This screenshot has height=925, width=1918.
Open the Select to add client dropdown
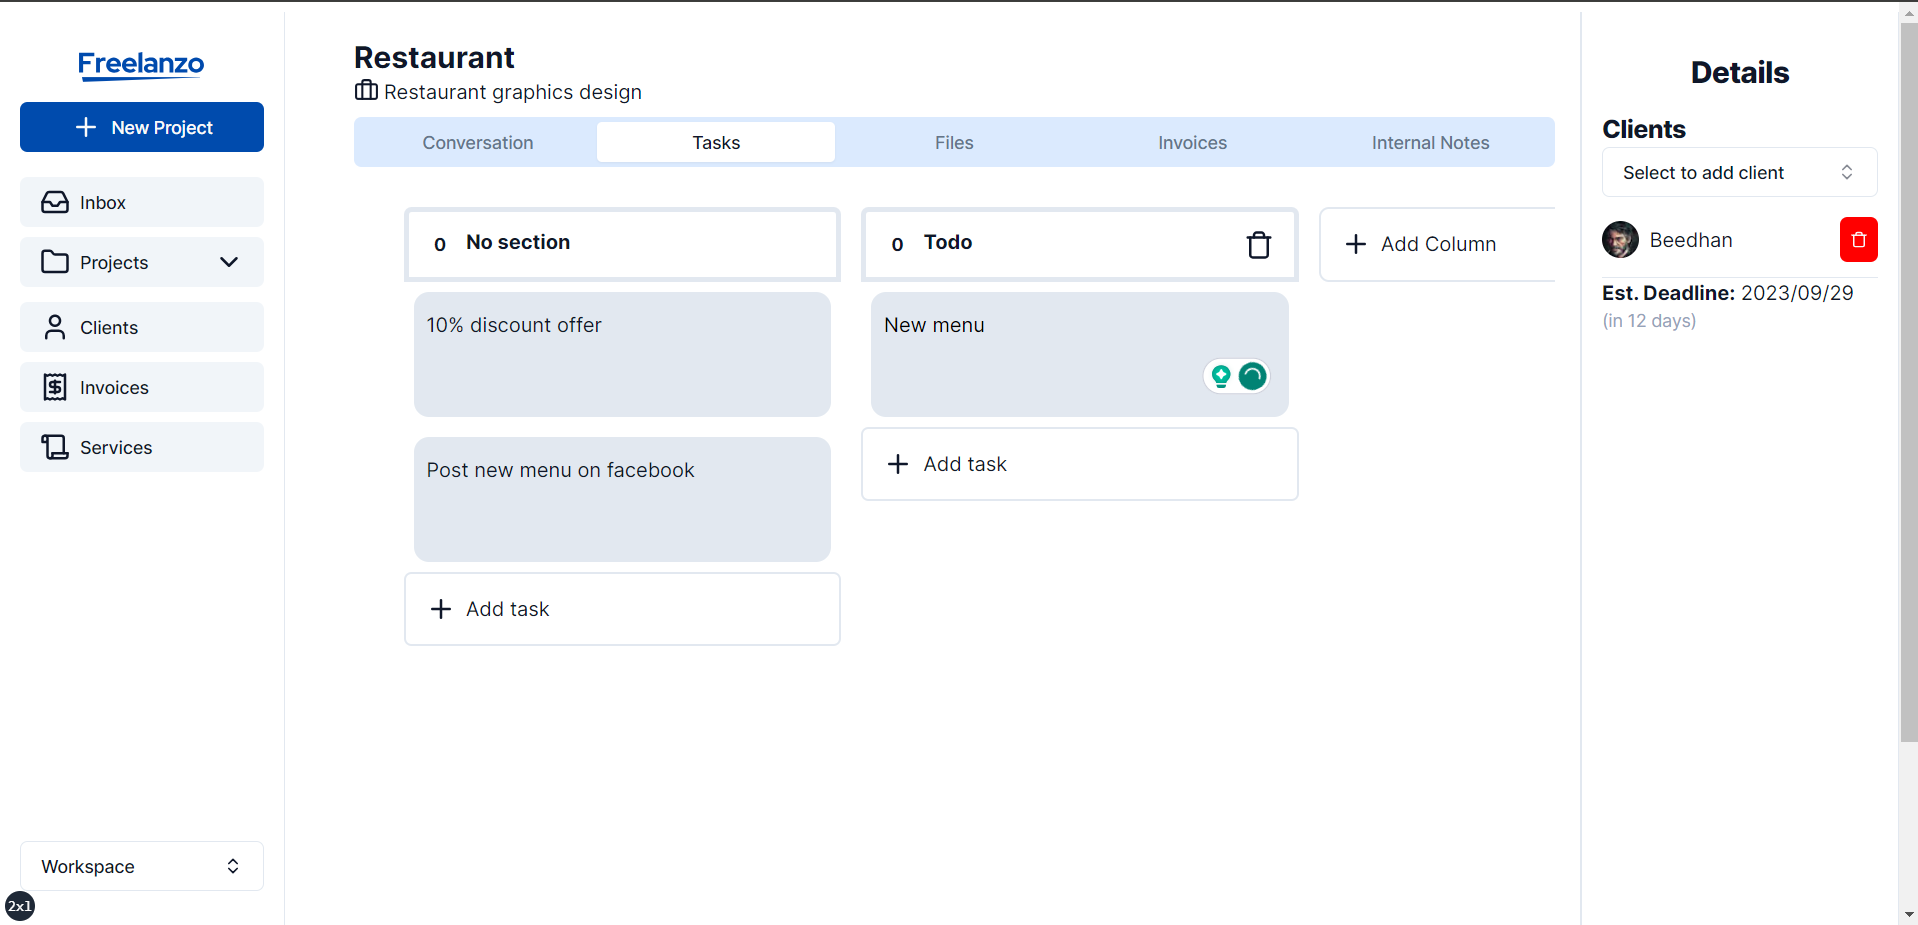1738,173
